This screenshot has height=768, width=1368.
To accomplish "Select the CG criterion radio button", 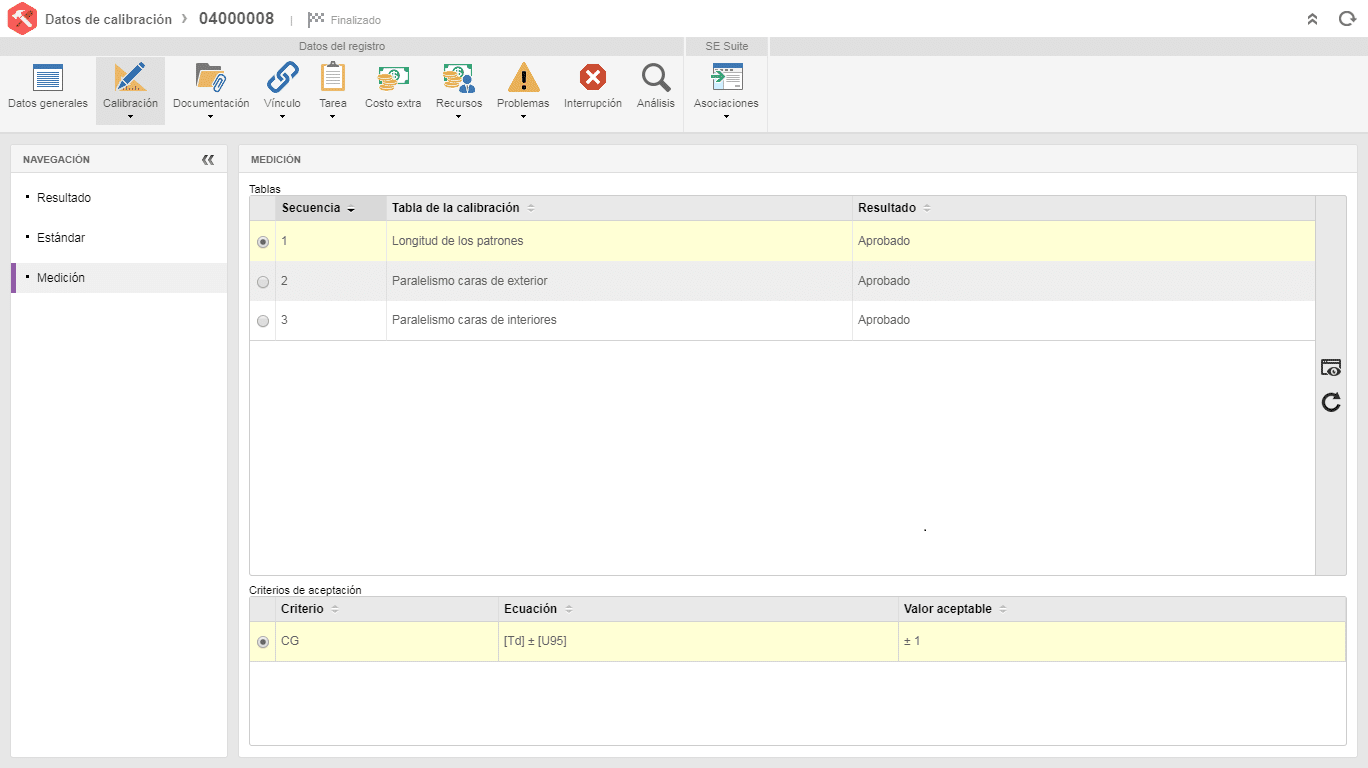I will click(x=263, y=642).
